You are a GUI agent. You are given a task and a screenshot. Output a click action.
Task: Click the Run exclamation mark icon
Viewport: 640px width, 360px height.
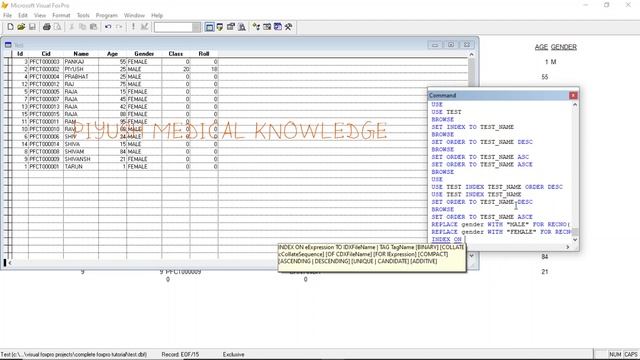click(133, 27)
